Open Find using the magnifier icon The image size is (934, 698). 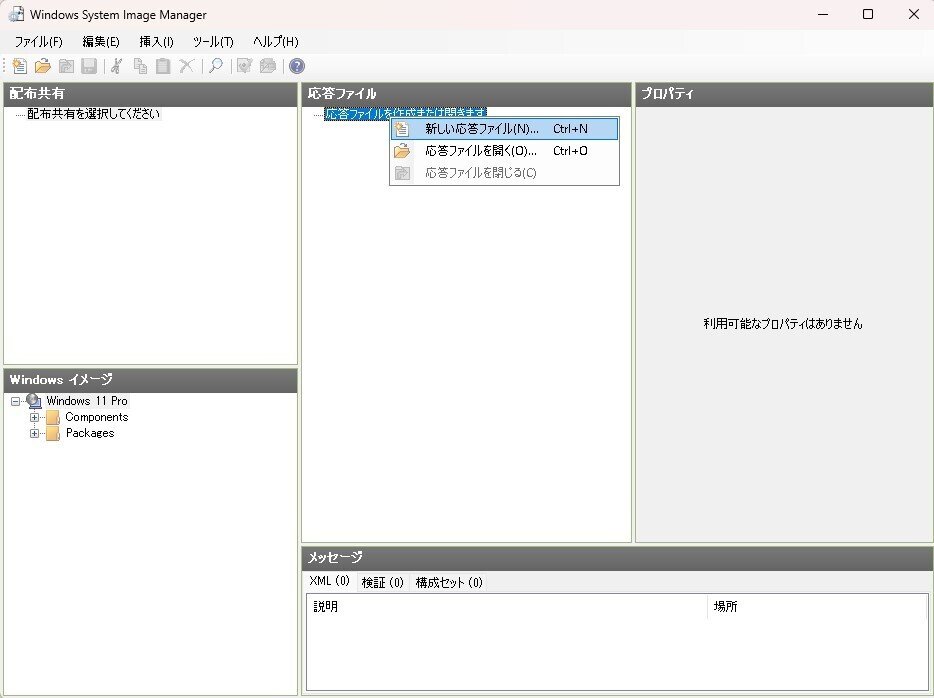tap(216, 66)
